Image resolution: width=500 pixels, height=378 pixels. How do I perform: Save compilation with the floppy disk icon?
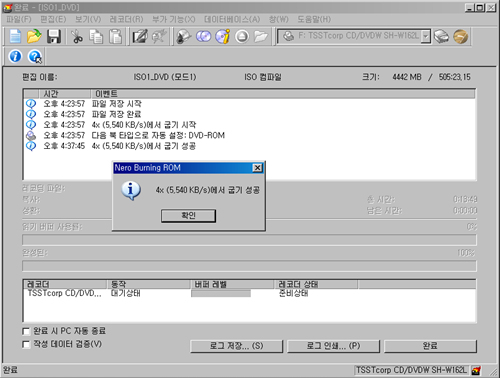pos(54,36)
